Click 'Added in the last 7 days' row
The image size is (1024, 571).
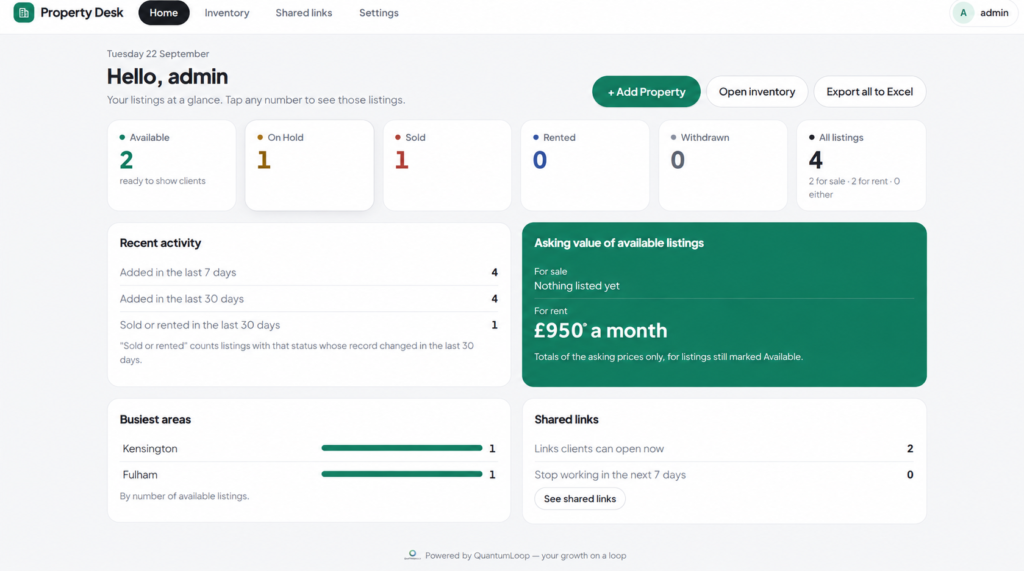click(x=308, y=272)
